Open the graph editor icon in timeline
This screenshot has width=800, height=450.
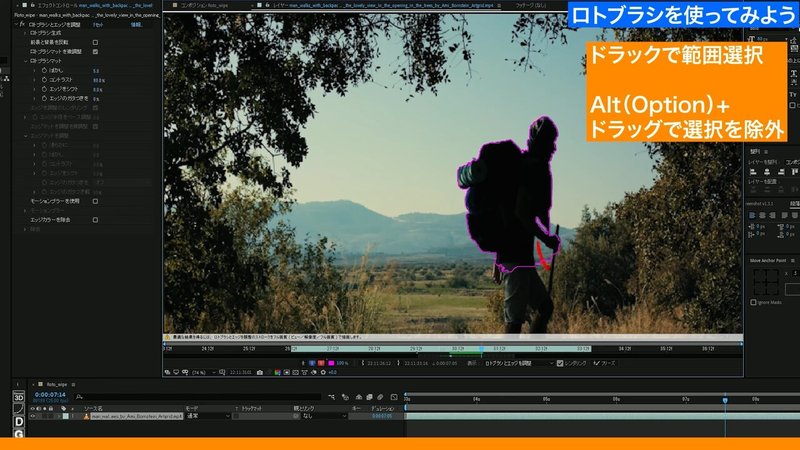coord(394,396)
